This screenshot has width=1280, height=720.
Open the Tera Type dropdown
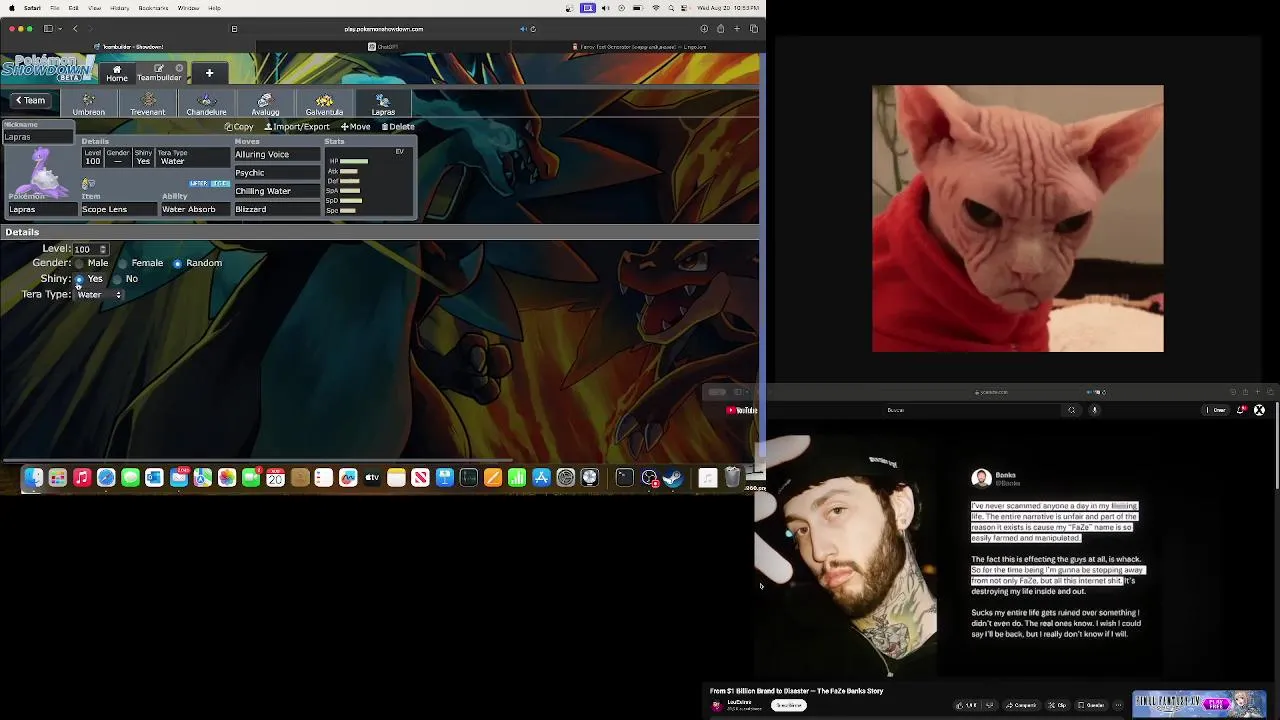click(99, 295)
